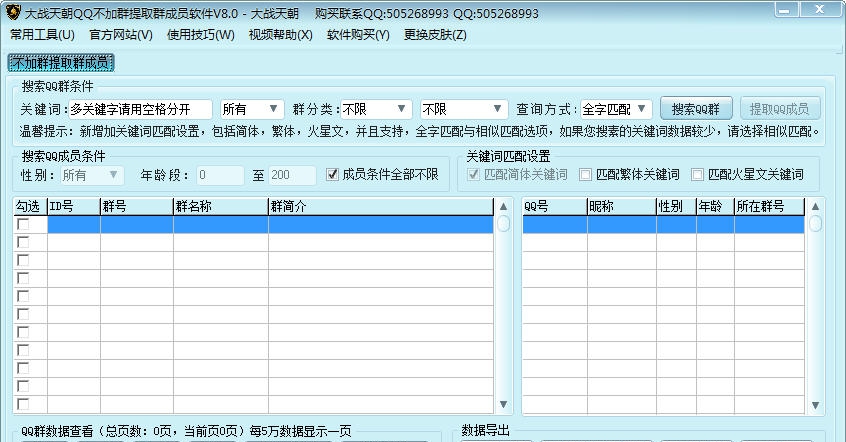Click the app logo icon in title bar
This screenshot has height=442, width=846.
(13, 12)
